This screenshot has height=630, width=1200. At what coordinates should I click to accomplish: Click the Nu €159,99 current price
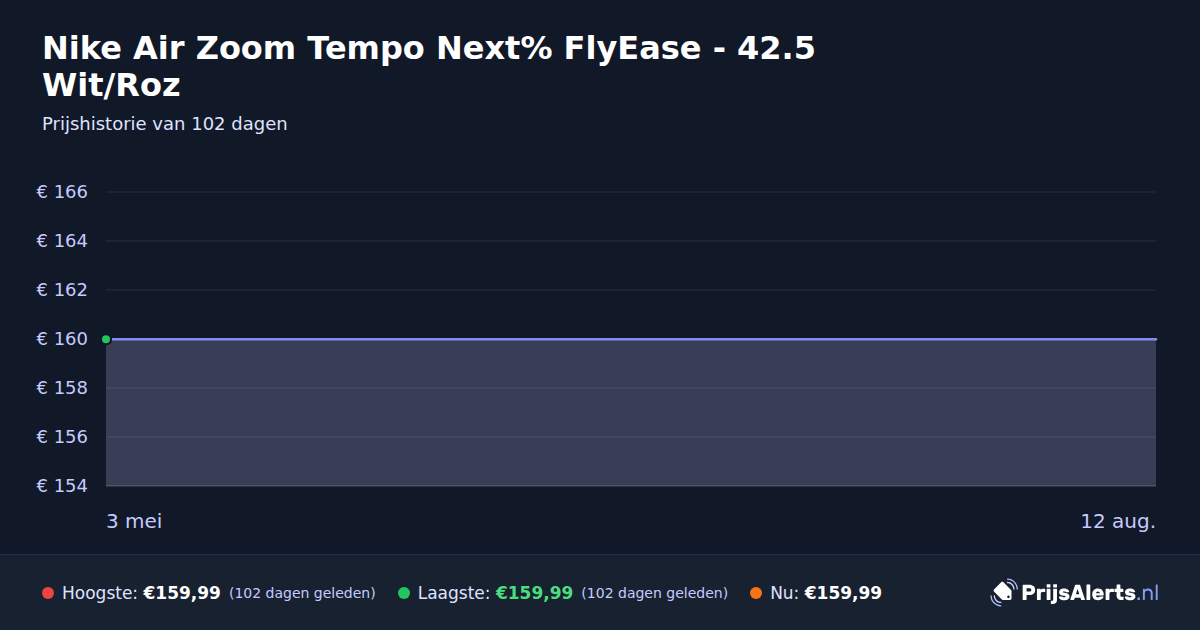(843, 593)
